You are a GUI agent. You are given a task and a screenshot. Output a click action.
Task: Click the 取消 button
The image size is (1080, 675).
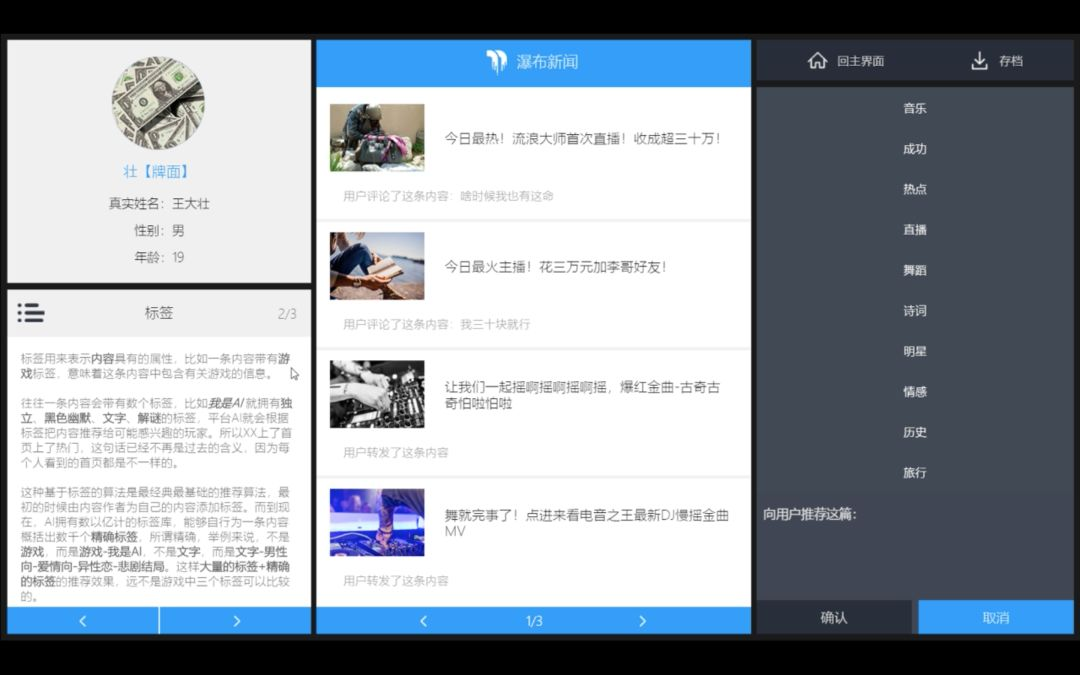[x=995, y=617]
